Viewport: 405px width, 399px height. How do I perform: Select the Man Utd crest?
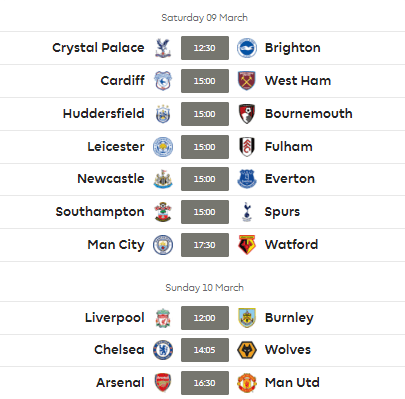pos(247,383)
